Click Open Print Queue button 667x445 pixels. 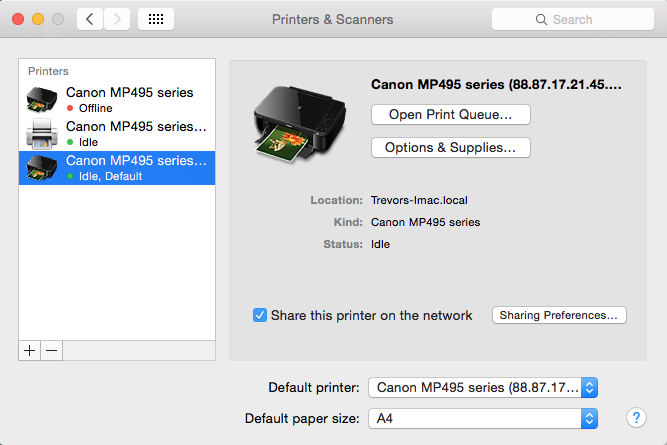click(x=450, y=115)
